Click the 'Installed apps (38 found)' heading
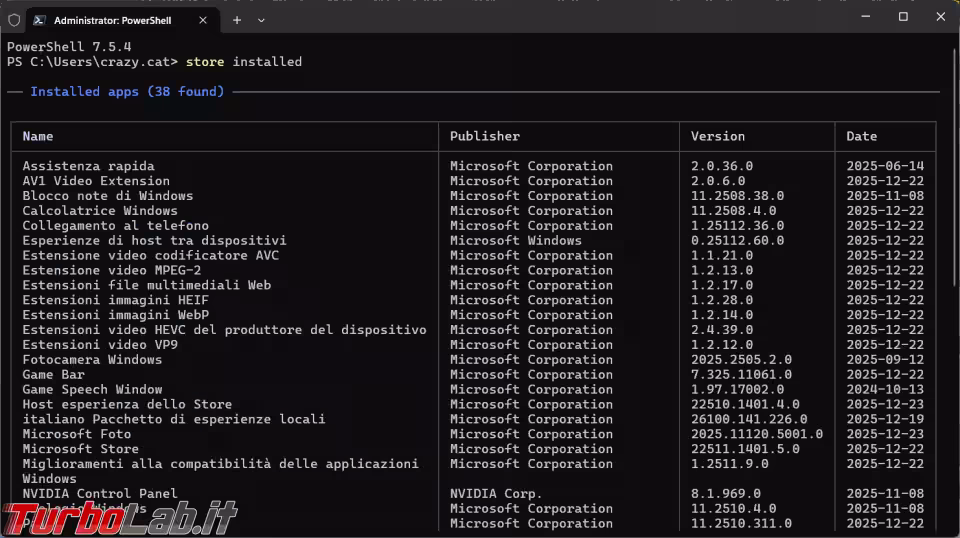 point(127,92)
